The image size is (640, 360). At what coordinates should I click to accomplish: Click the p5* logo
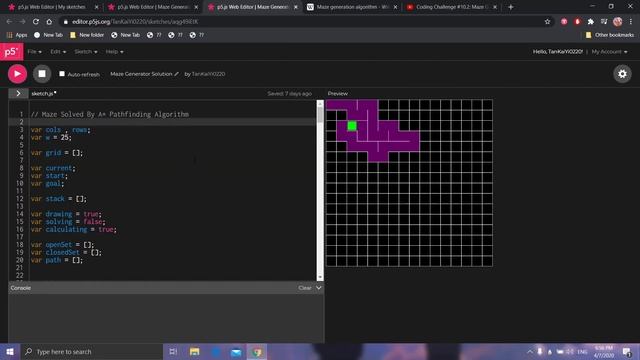pyautogui.click(x=11, y=52)
